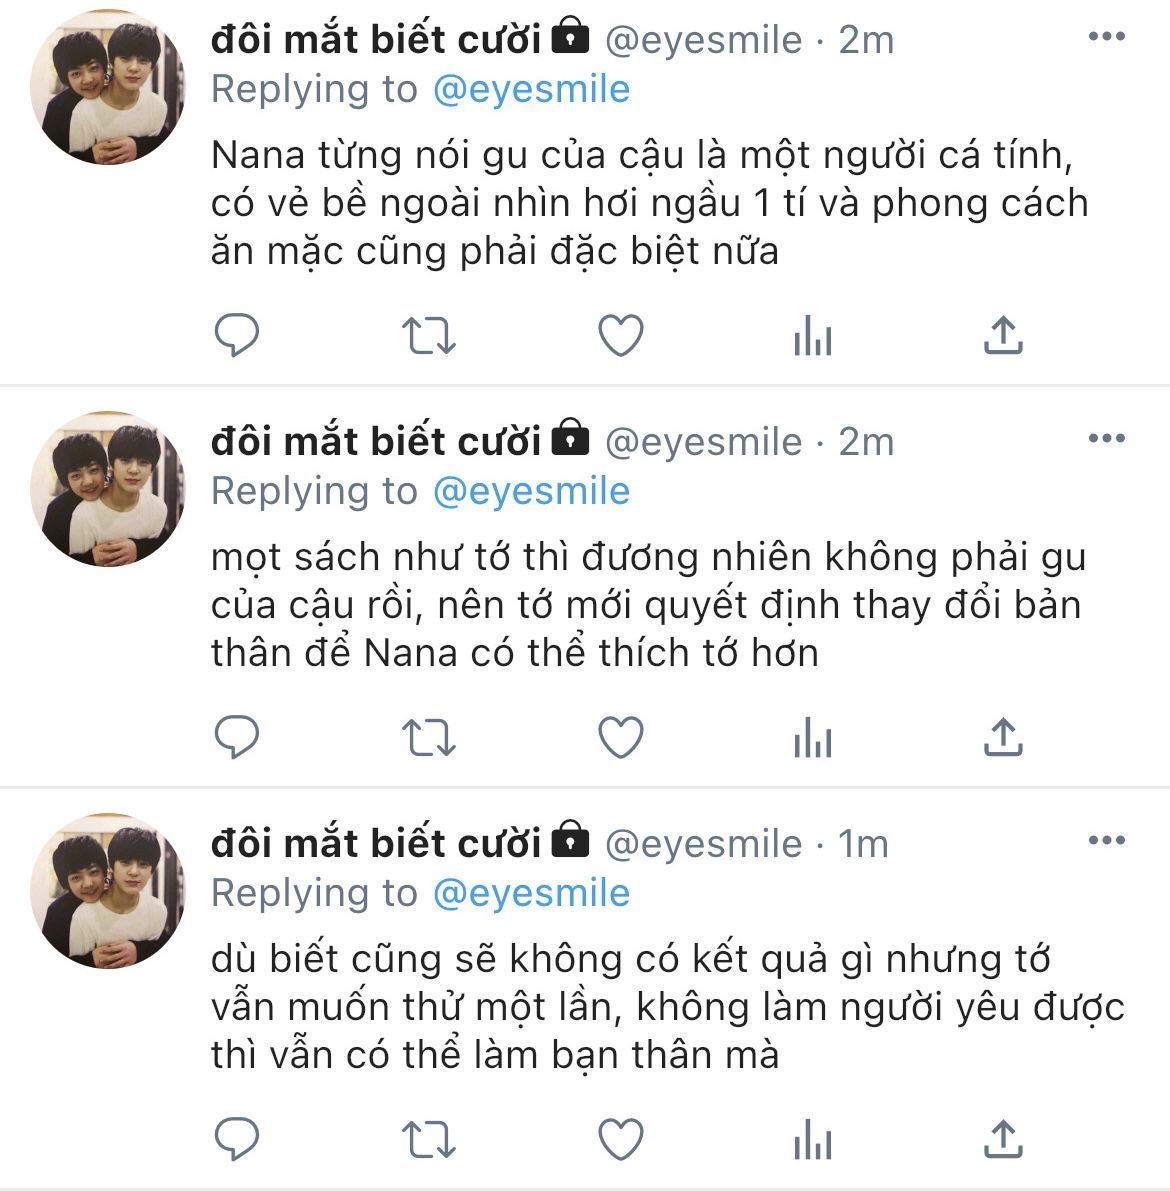Retweet the first tweet in the thread
1170x1191 pixels.
pos(428,336)
